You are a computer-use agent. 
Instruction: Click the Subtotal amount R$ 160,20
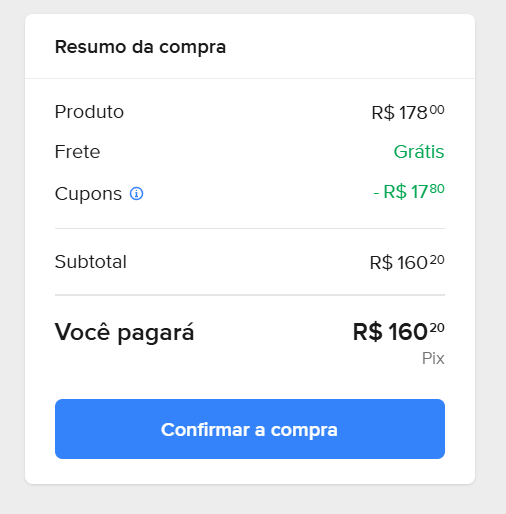pos(407,262)
